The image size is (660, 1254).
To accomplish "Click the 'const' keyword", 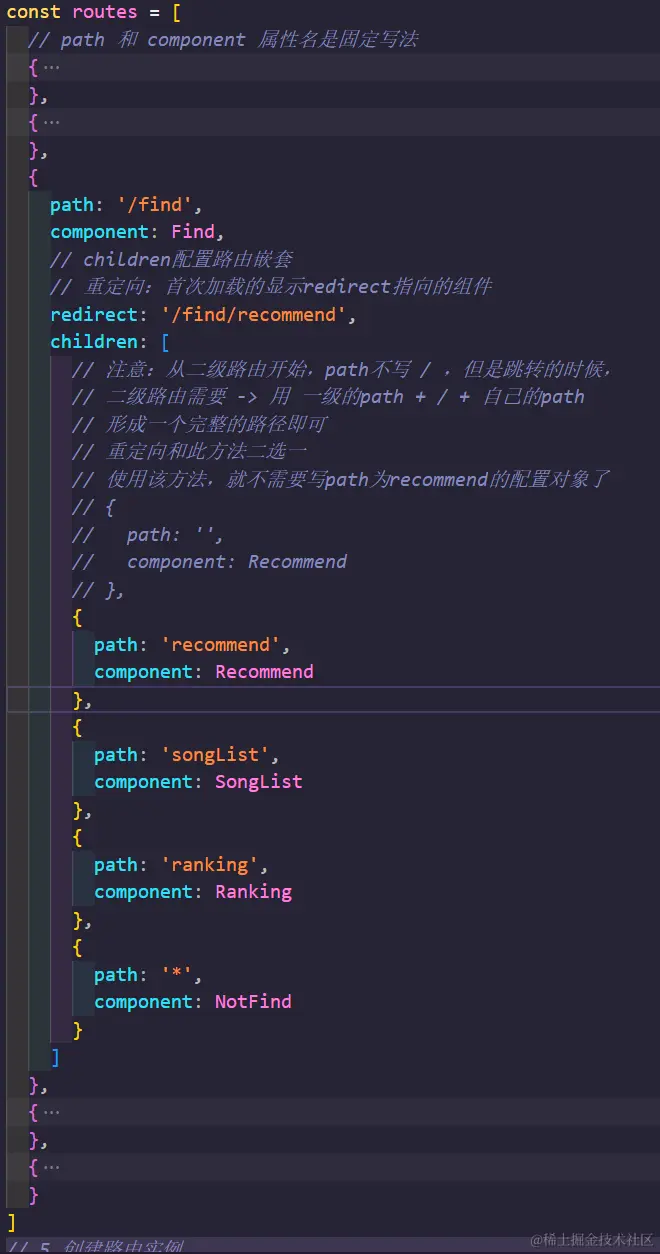I will click(x=34, y=13).
